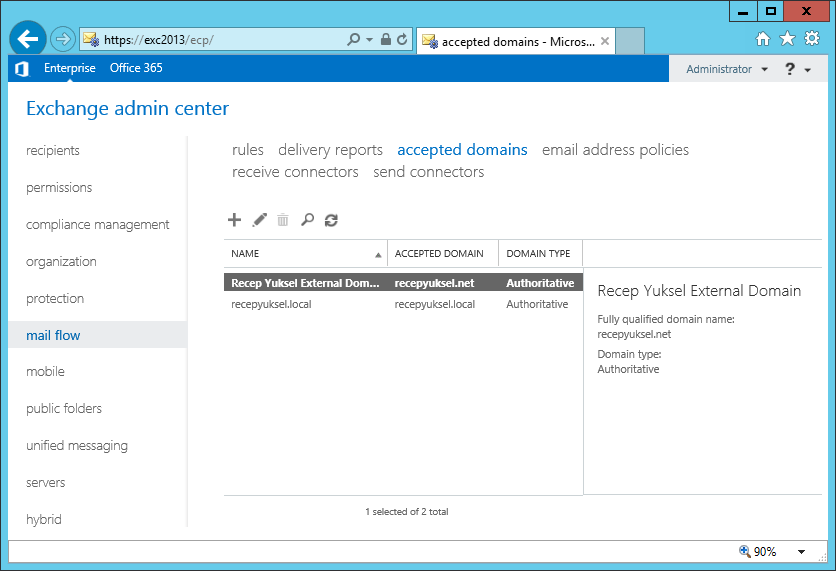
Task: Go to organization in the sidebar
Action: click(61, 262)
